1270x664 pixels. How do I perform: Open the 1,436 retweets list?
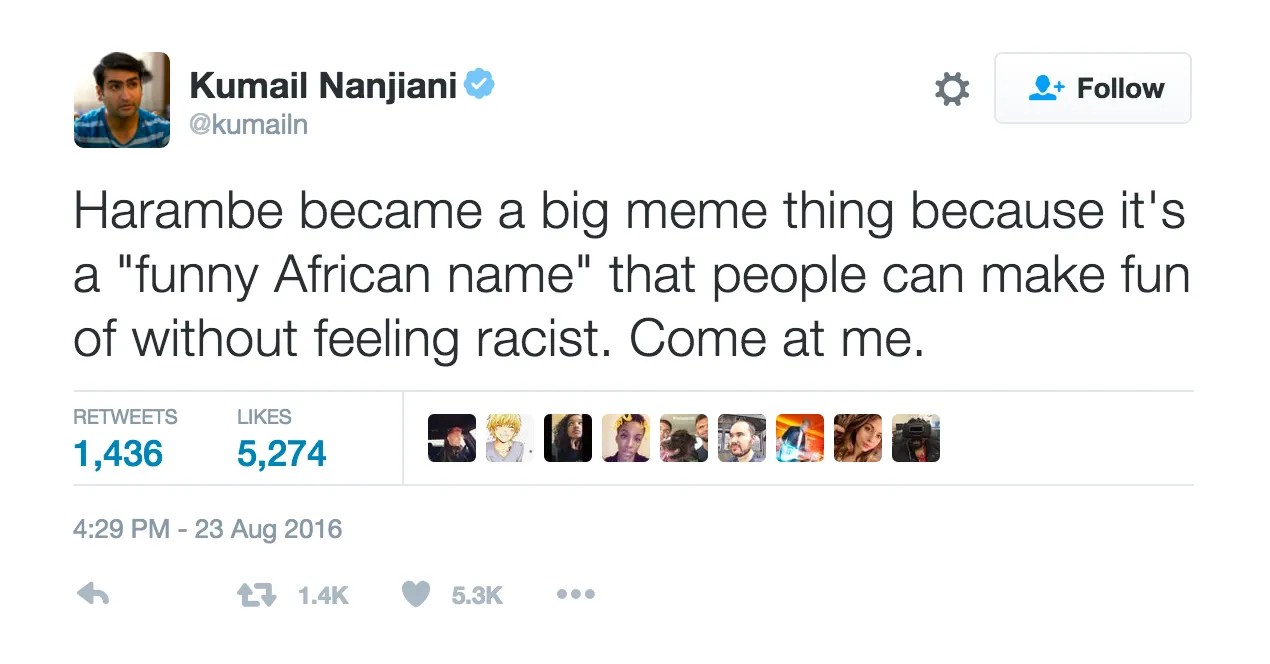pyautogui.click(x=117, y=452)
